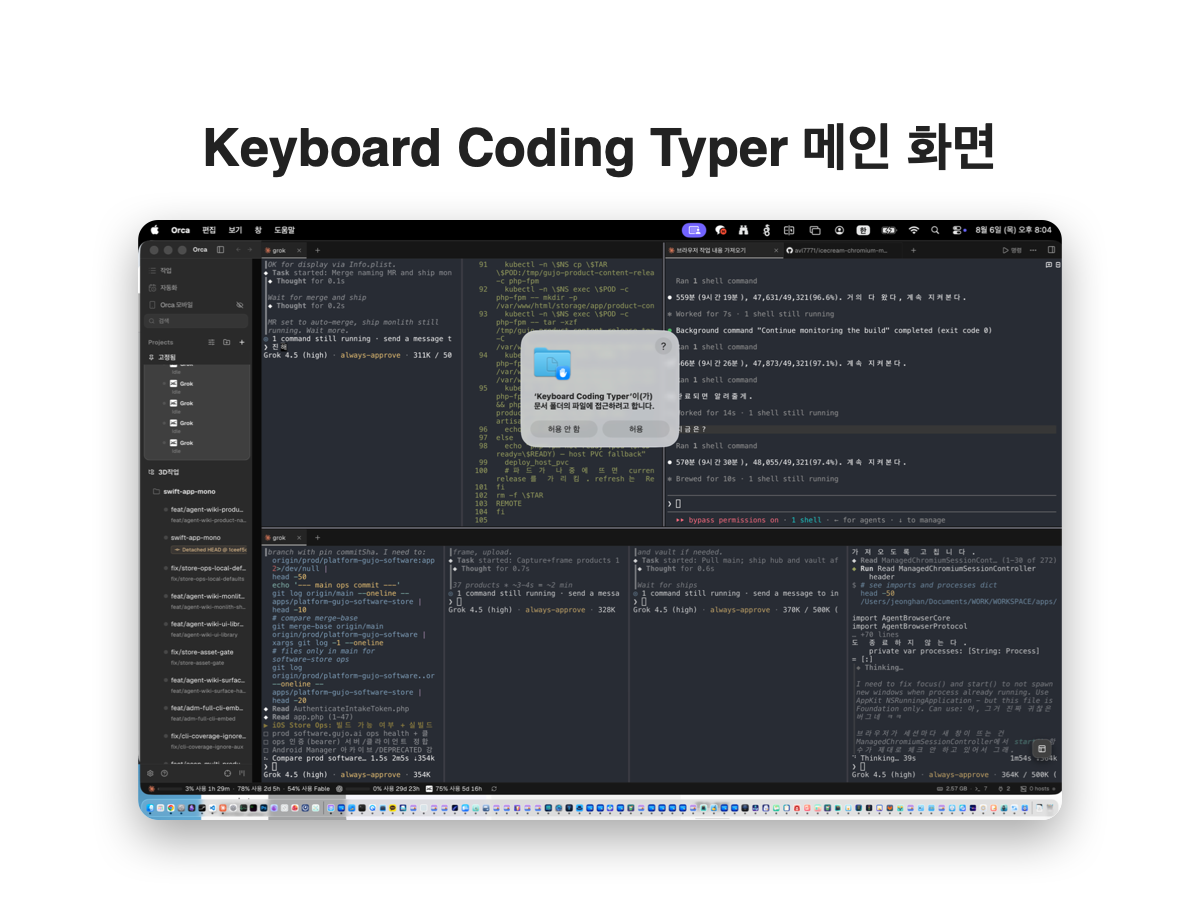
Task: Open the comment icon below right pane toolbar
Action: pos(1047,265)
